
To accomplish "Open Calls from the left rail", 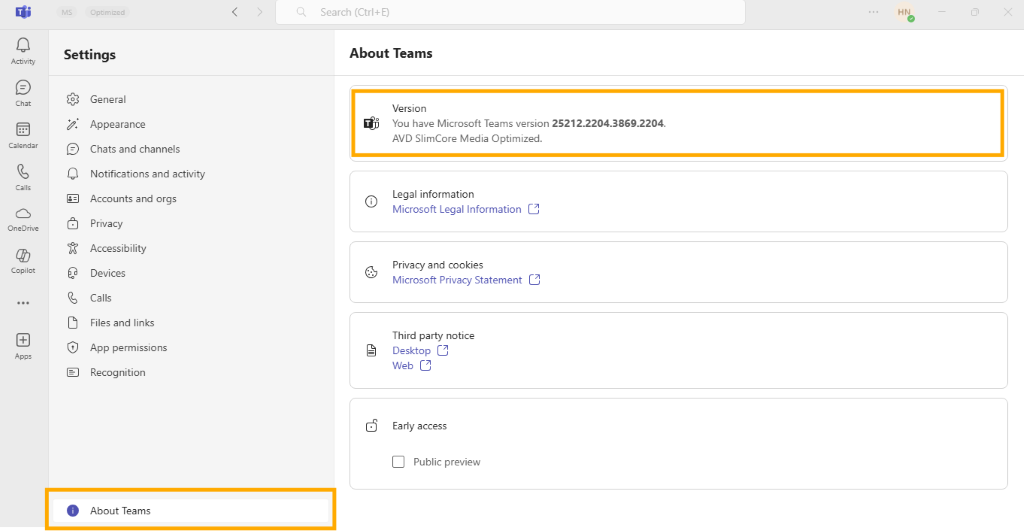I will click(23, 177).
